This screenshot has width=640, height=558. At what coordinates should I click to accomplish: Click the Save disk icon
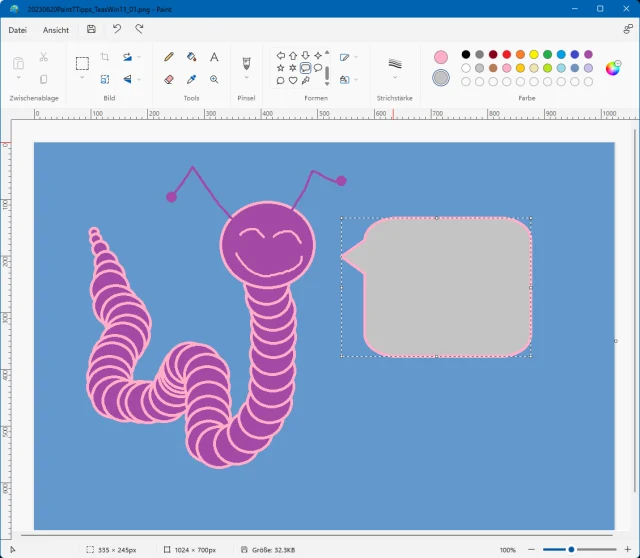pyautogui.click(x=92, y=30)
